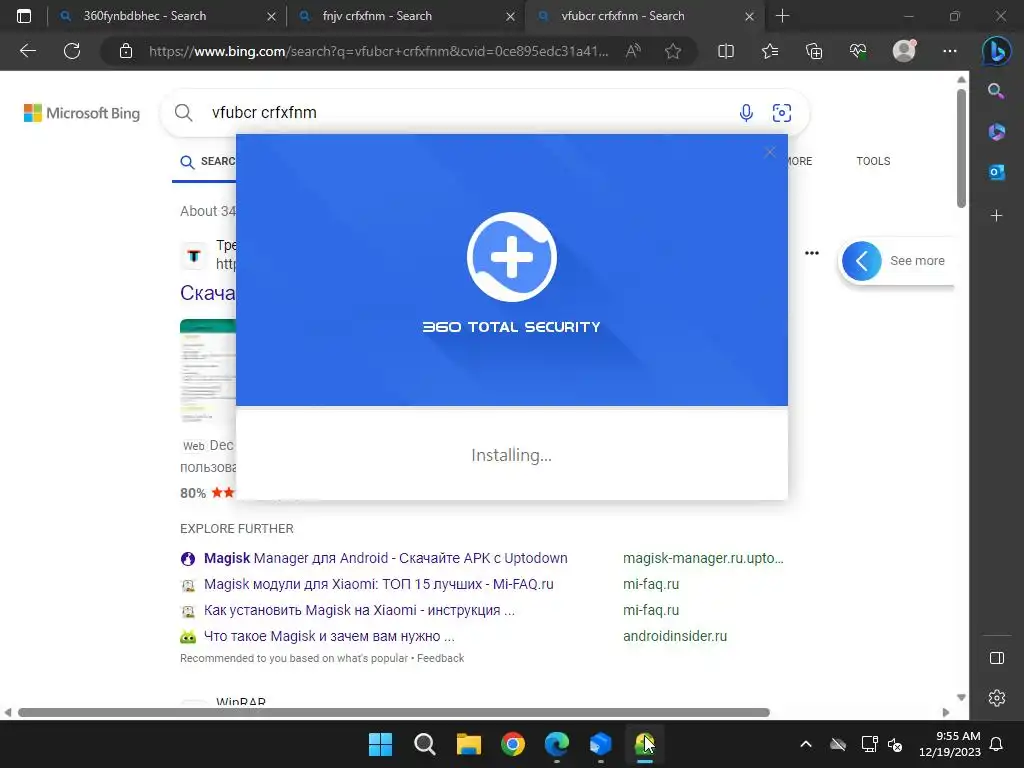Click the vertical page scrollbar

pyautogui.click(x=961, y=149)
